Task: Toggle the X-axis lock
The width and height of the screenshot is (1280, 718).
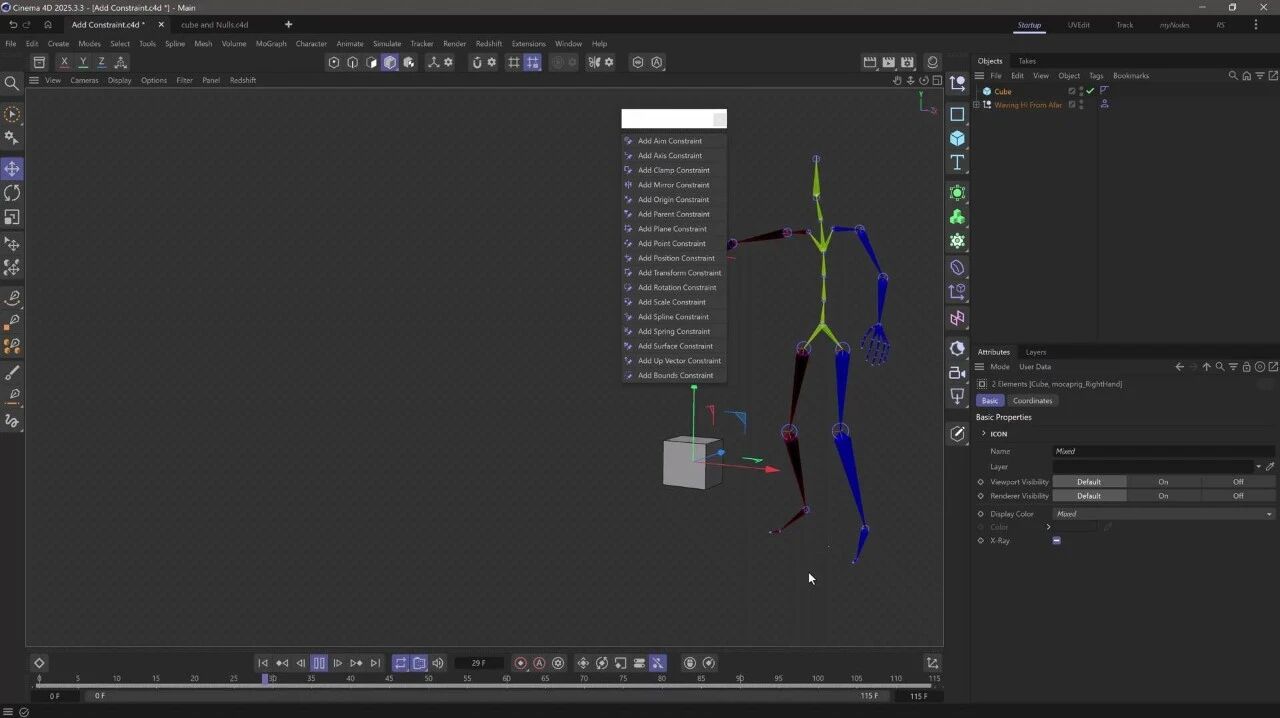Action: [64, 62]
